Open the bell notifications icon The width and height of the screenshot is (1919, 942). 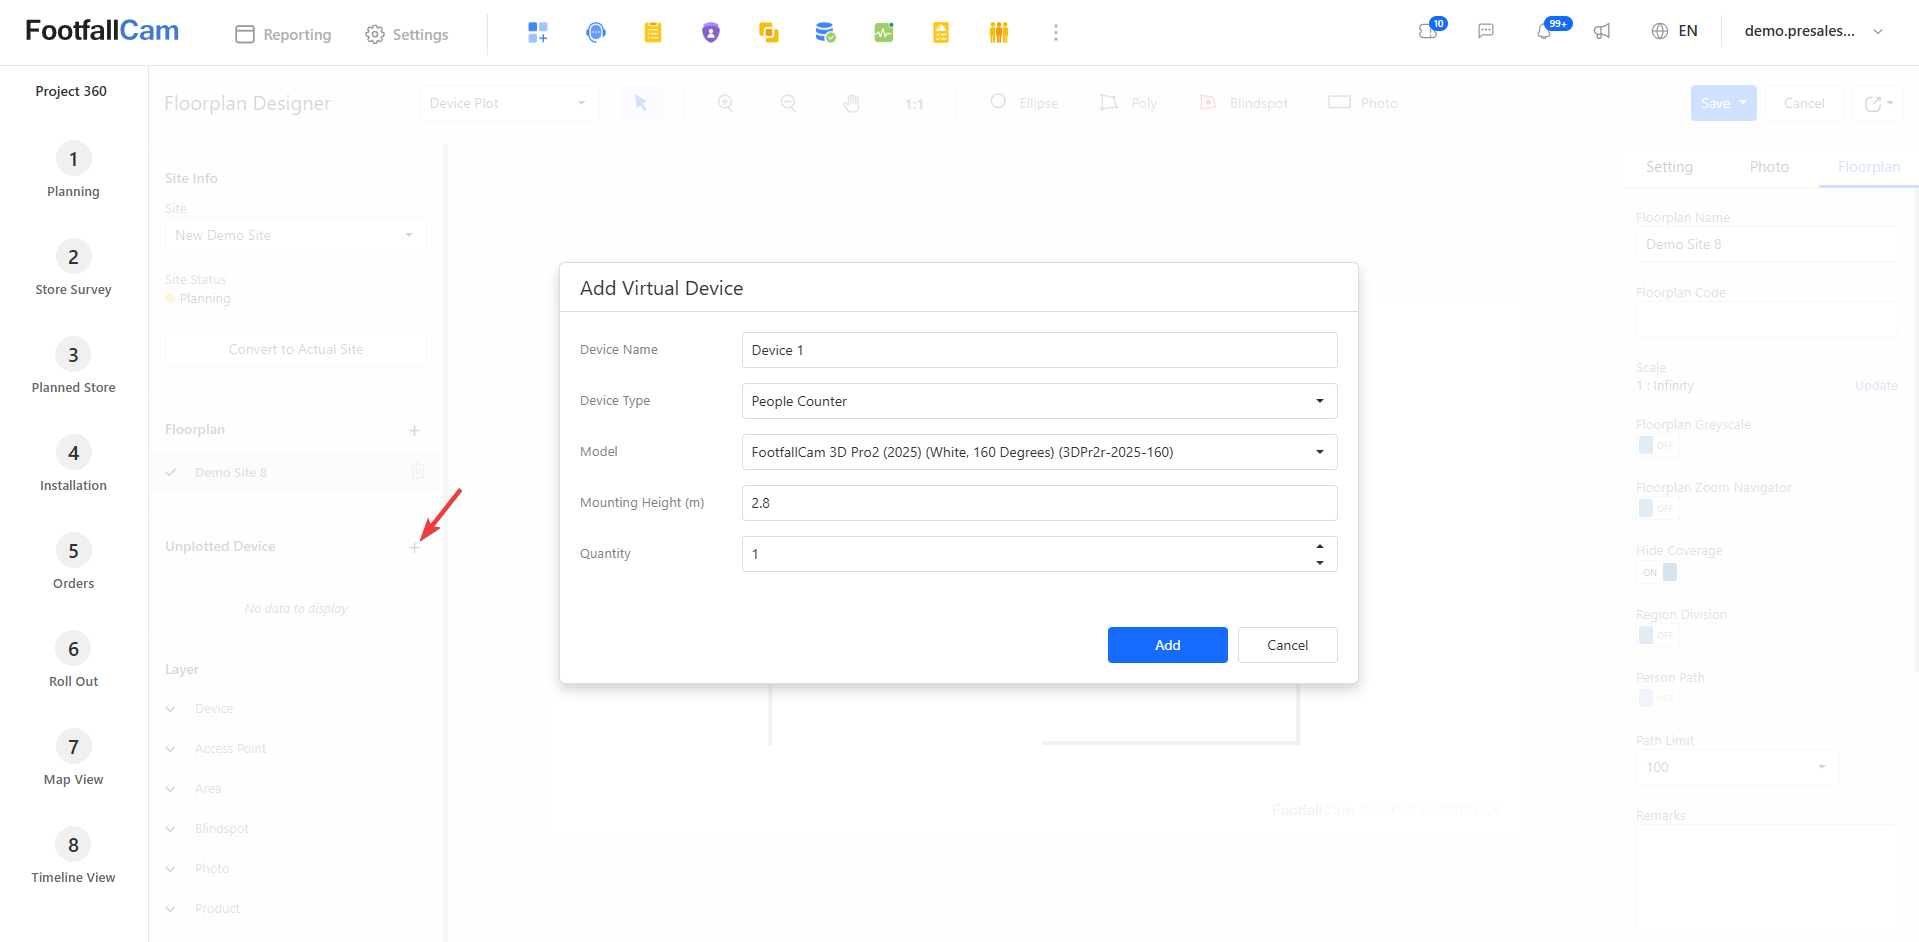point(1545,31)
